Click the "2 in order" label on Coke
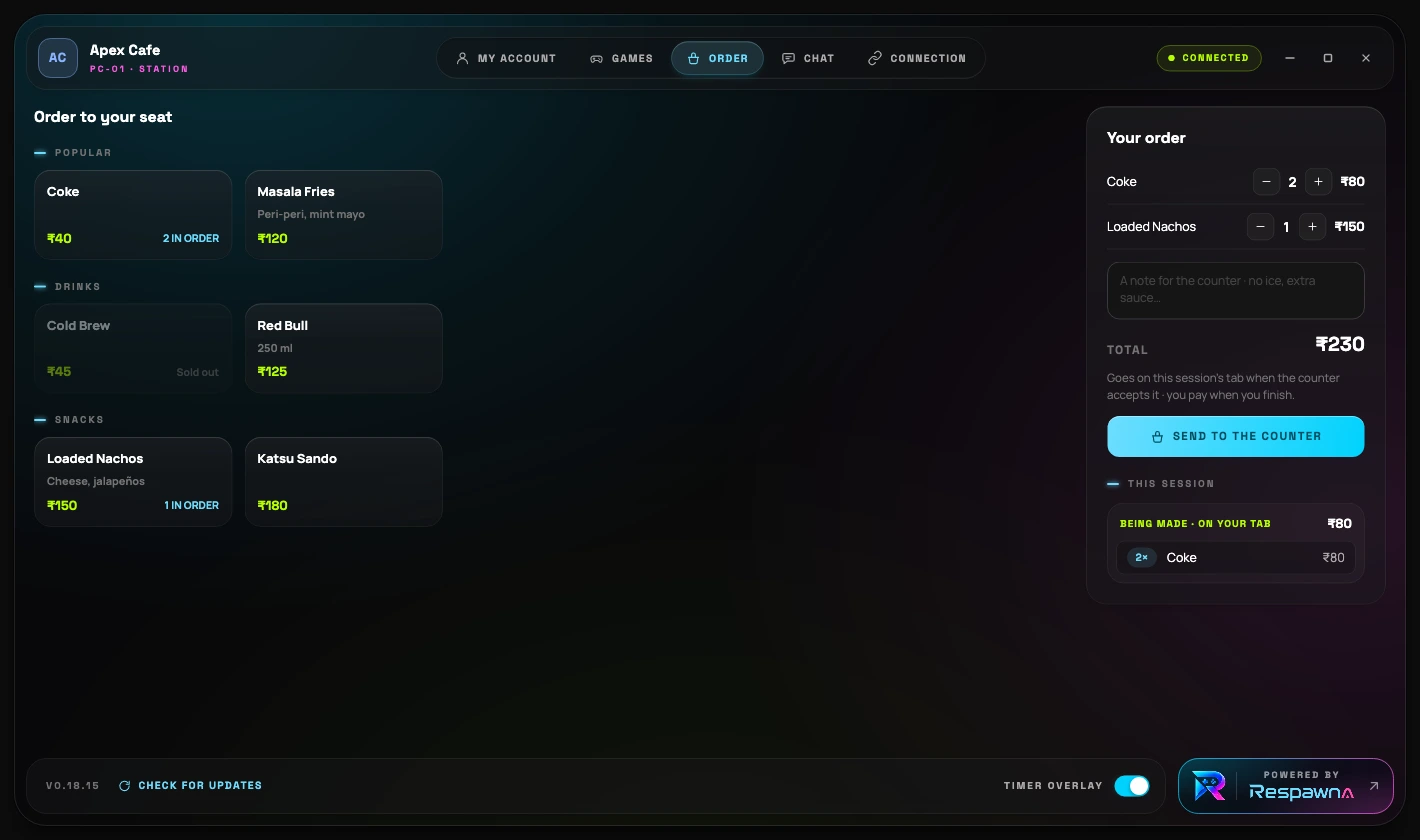The height and width of the screenshot is (840, 1420). [191, 239]
